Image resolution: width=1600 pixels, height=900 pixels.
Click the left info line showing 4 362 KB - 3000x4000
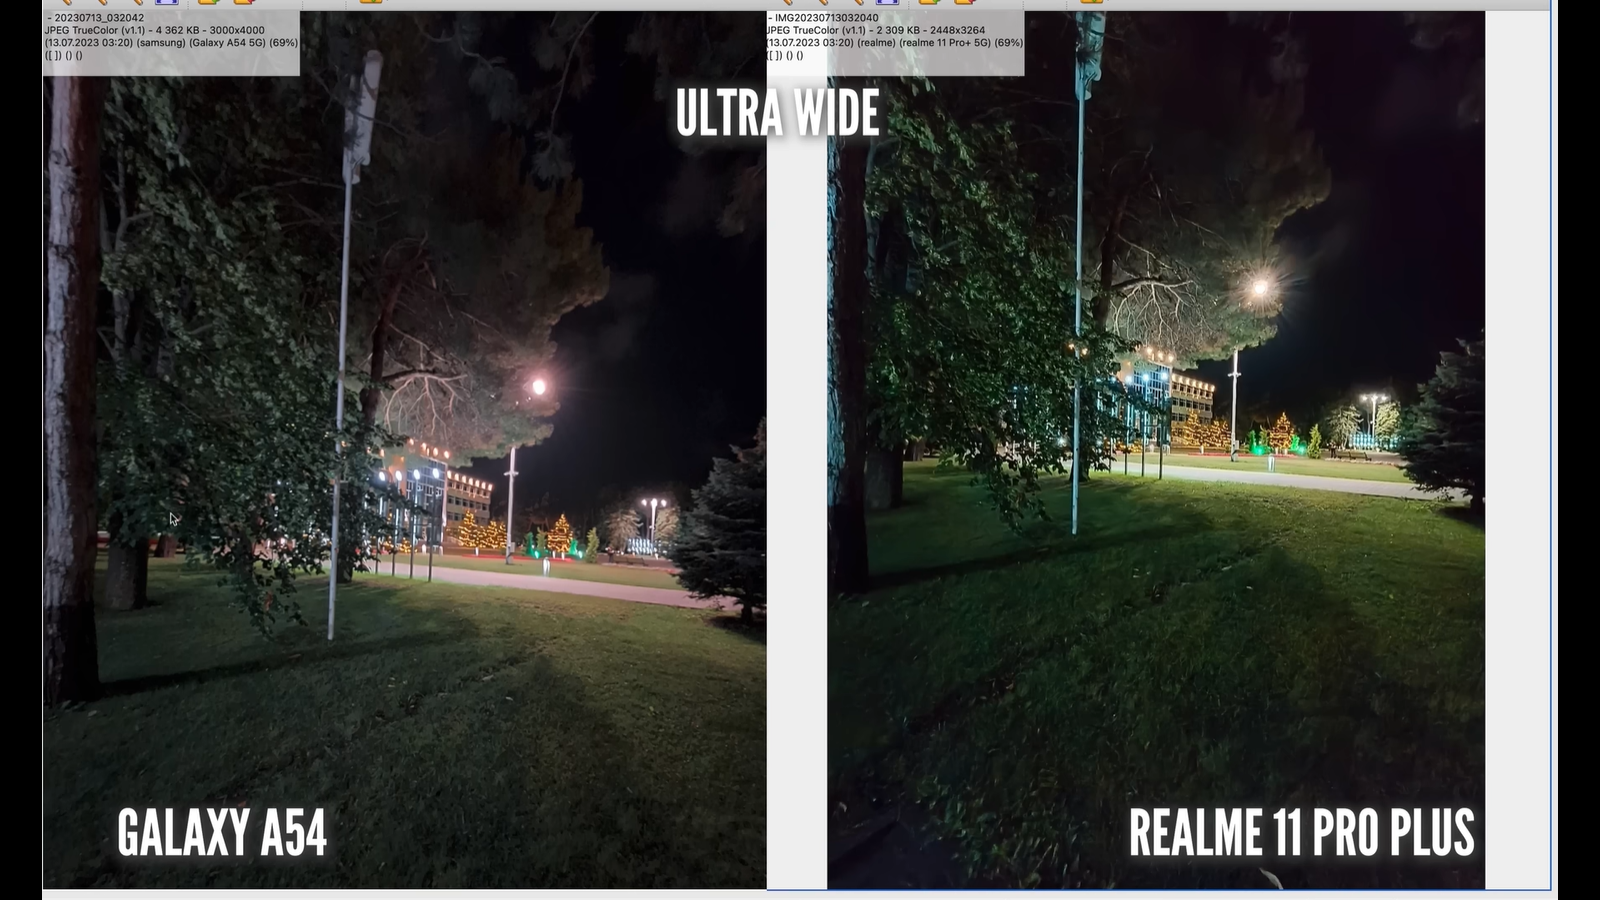point(155,30)
